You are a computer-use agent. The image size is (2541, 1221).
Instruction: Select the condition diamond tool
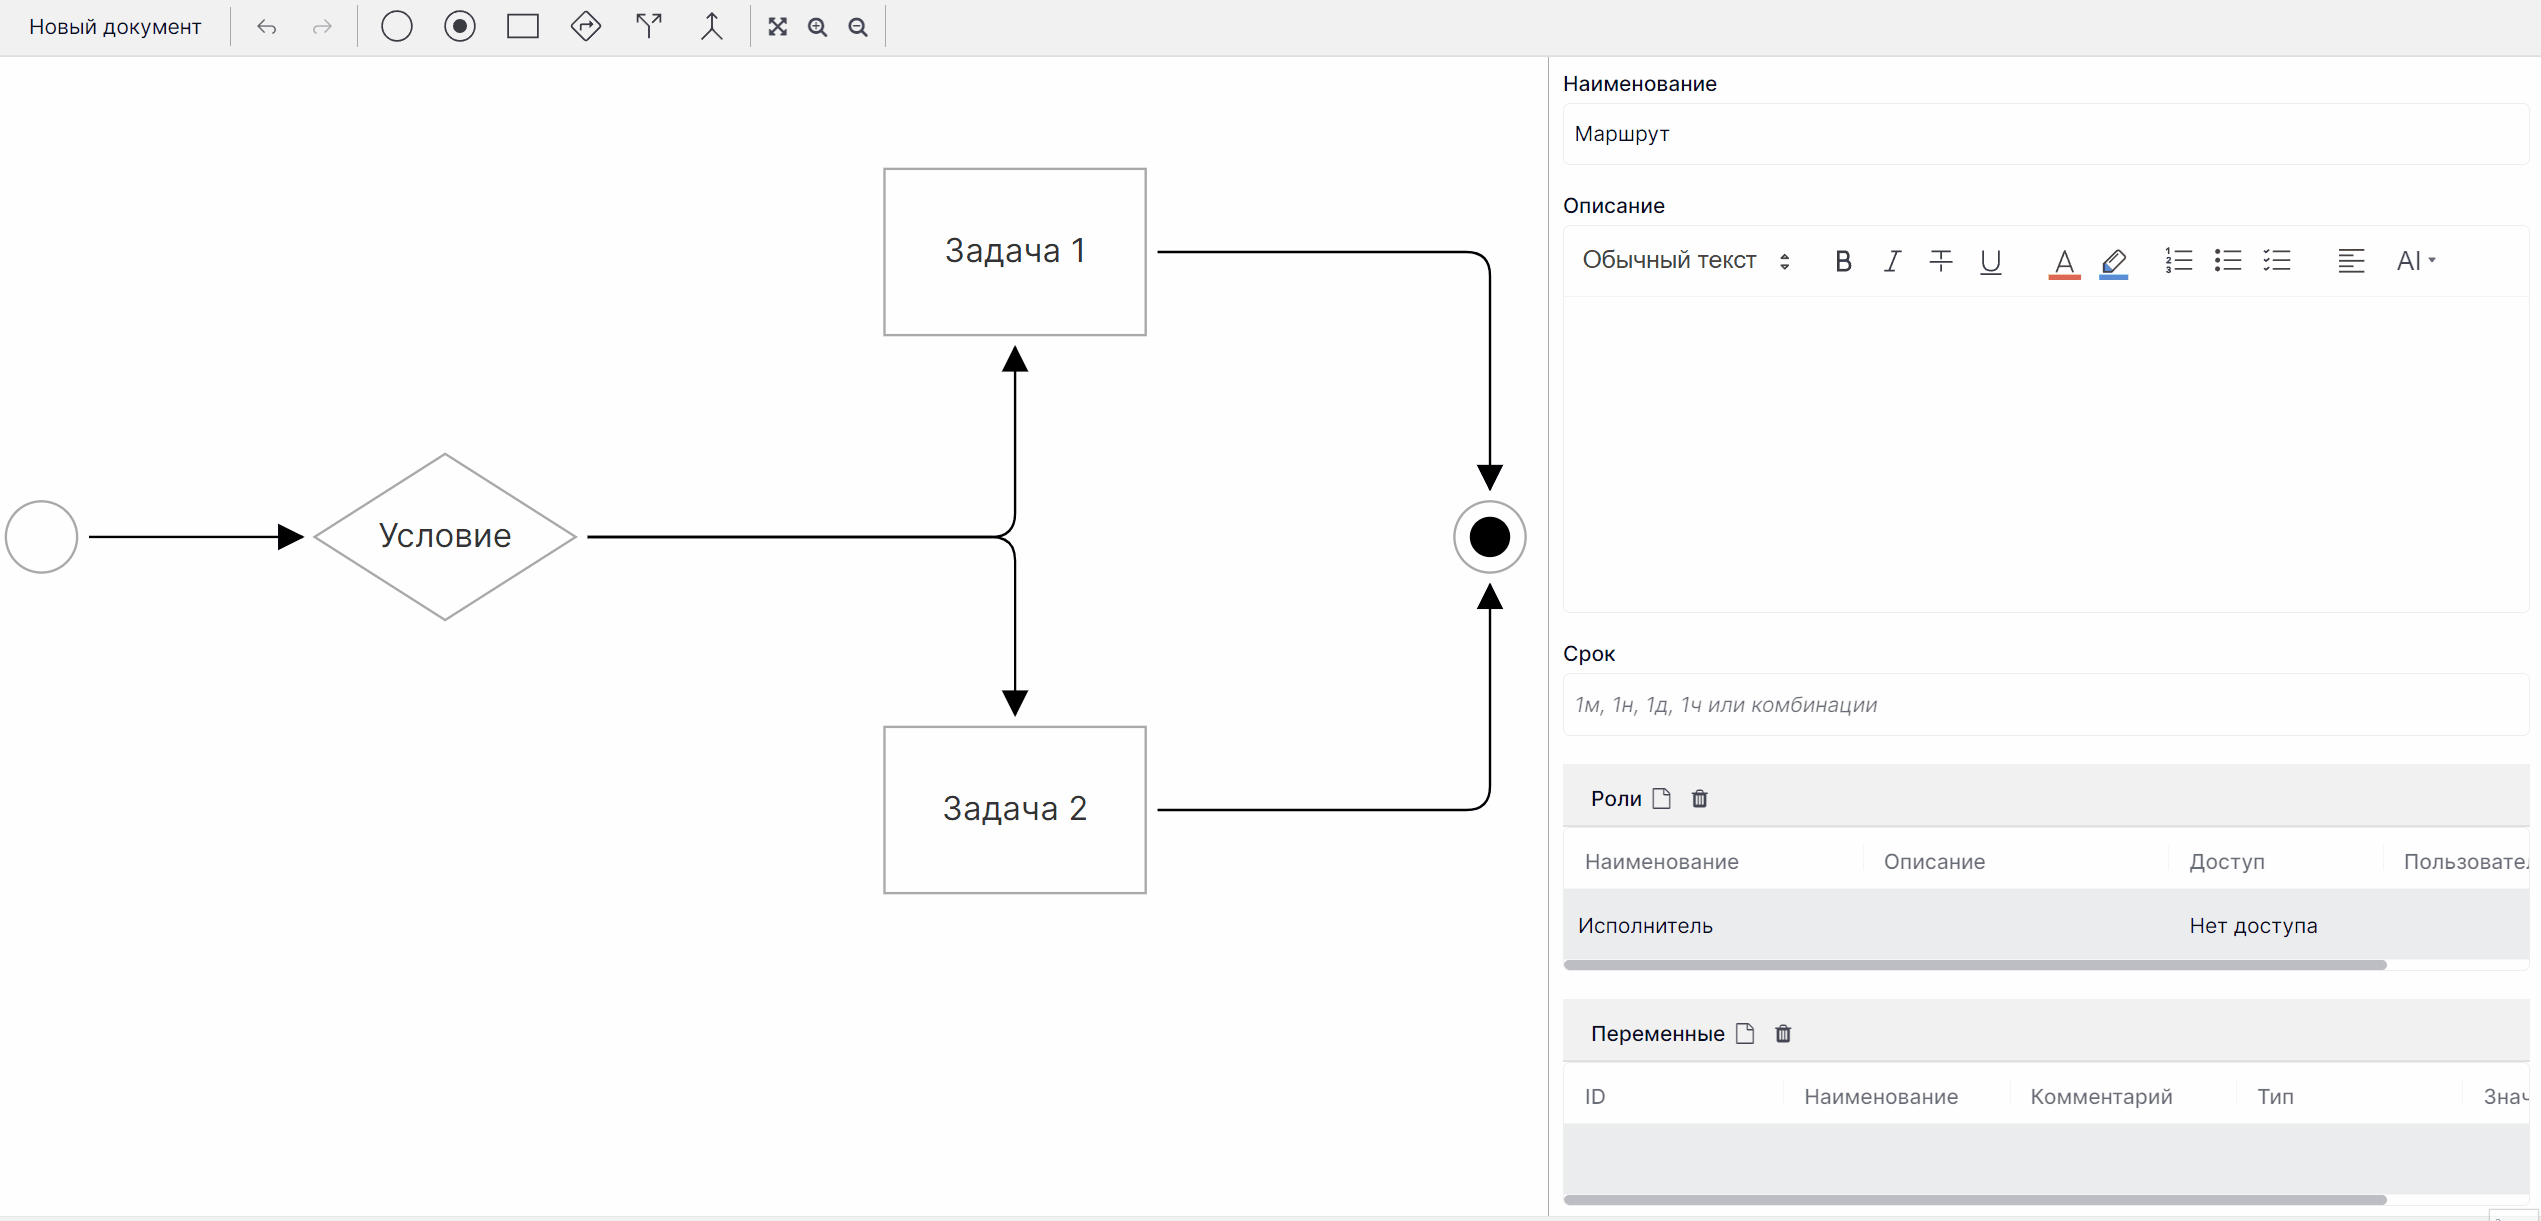pyautogui.click(x=586, y=27)
